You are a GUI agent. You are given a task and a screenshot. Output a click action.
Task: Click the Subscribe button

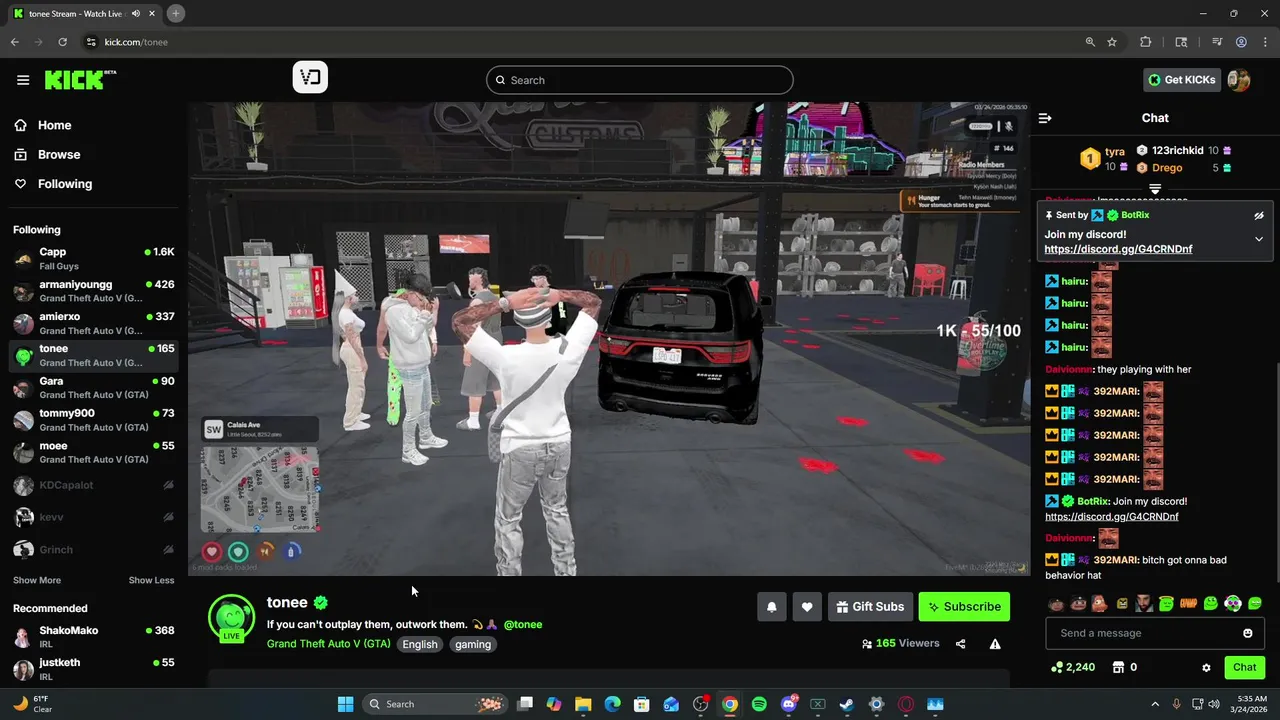tap(964, 607)
